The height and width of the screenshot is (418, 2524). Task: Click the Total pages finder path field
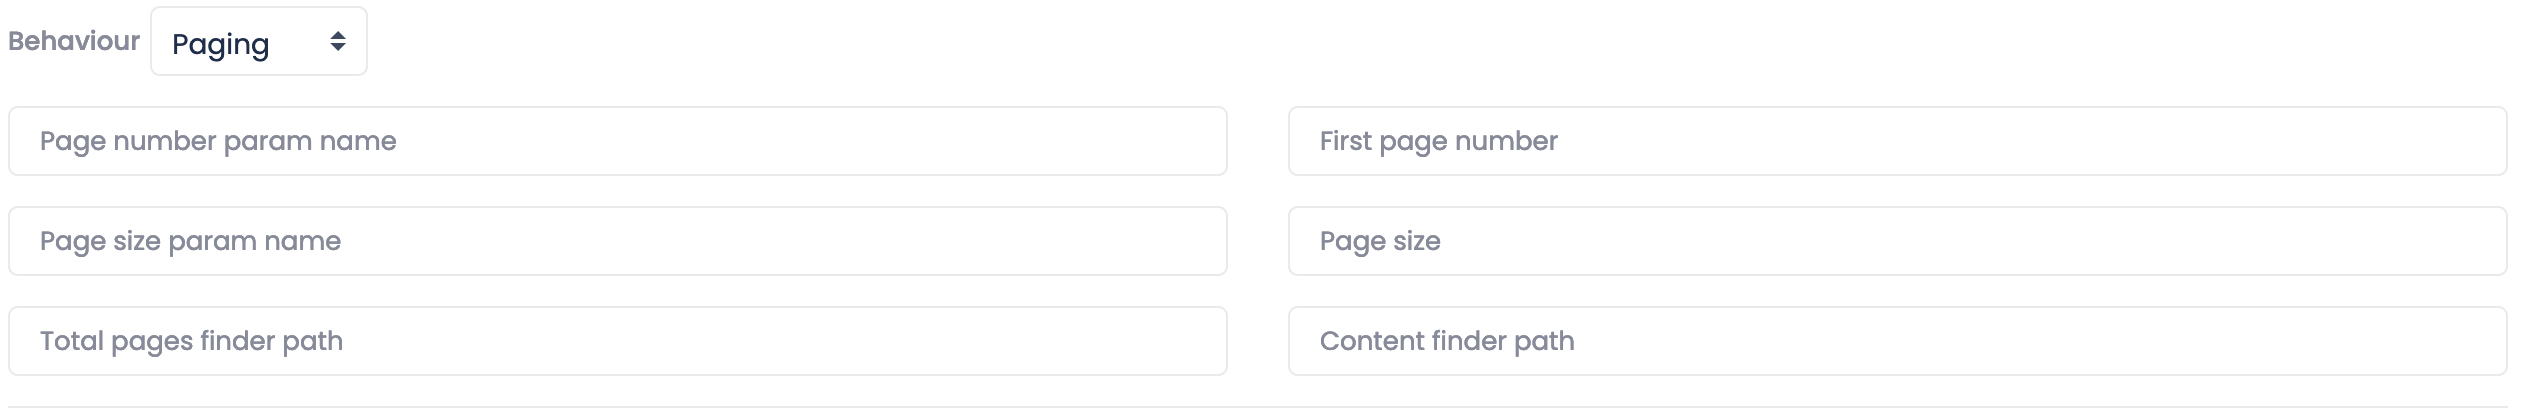[x=617, y=341]
